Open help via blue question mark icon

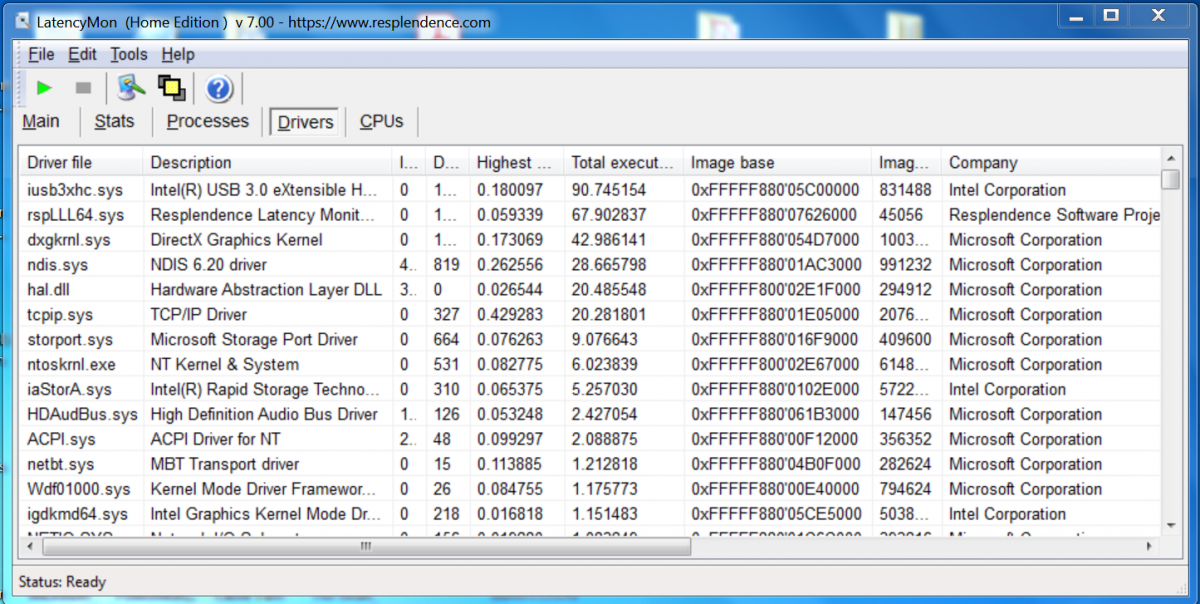point(219,89)
